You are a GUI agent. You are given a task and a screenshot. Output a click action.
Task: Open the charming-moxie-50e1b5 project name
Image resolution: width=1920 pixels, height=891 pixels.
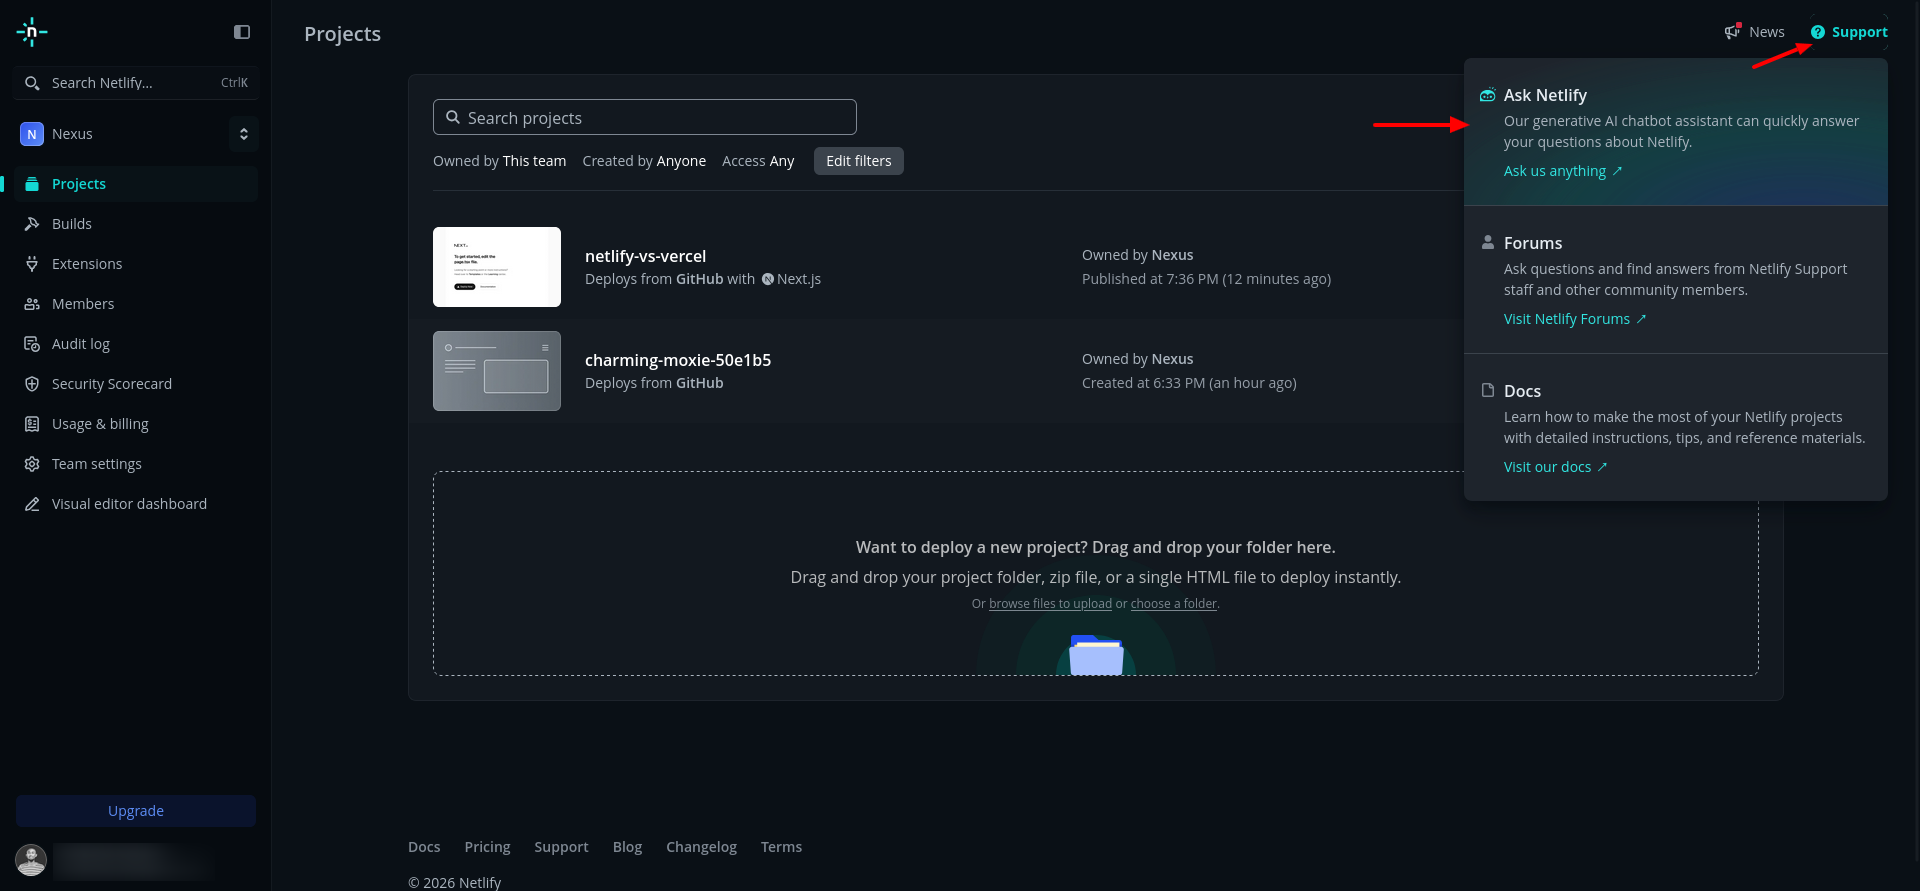coord(678,360)
